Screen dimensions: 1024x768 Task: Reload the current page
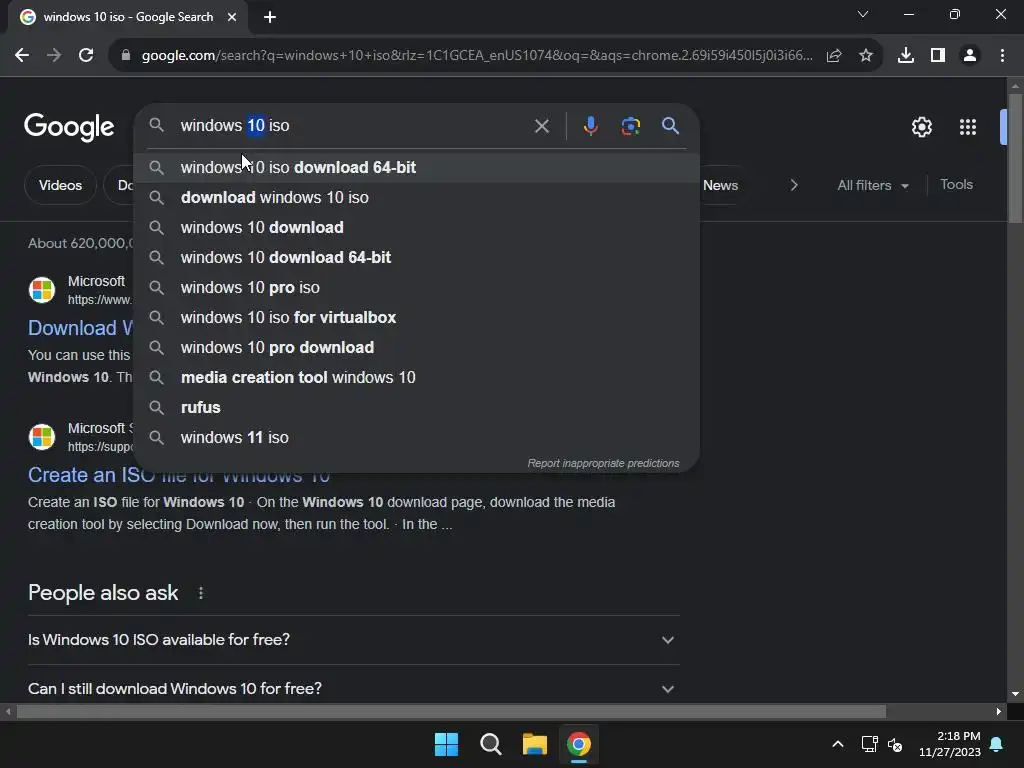click(86, 56)
